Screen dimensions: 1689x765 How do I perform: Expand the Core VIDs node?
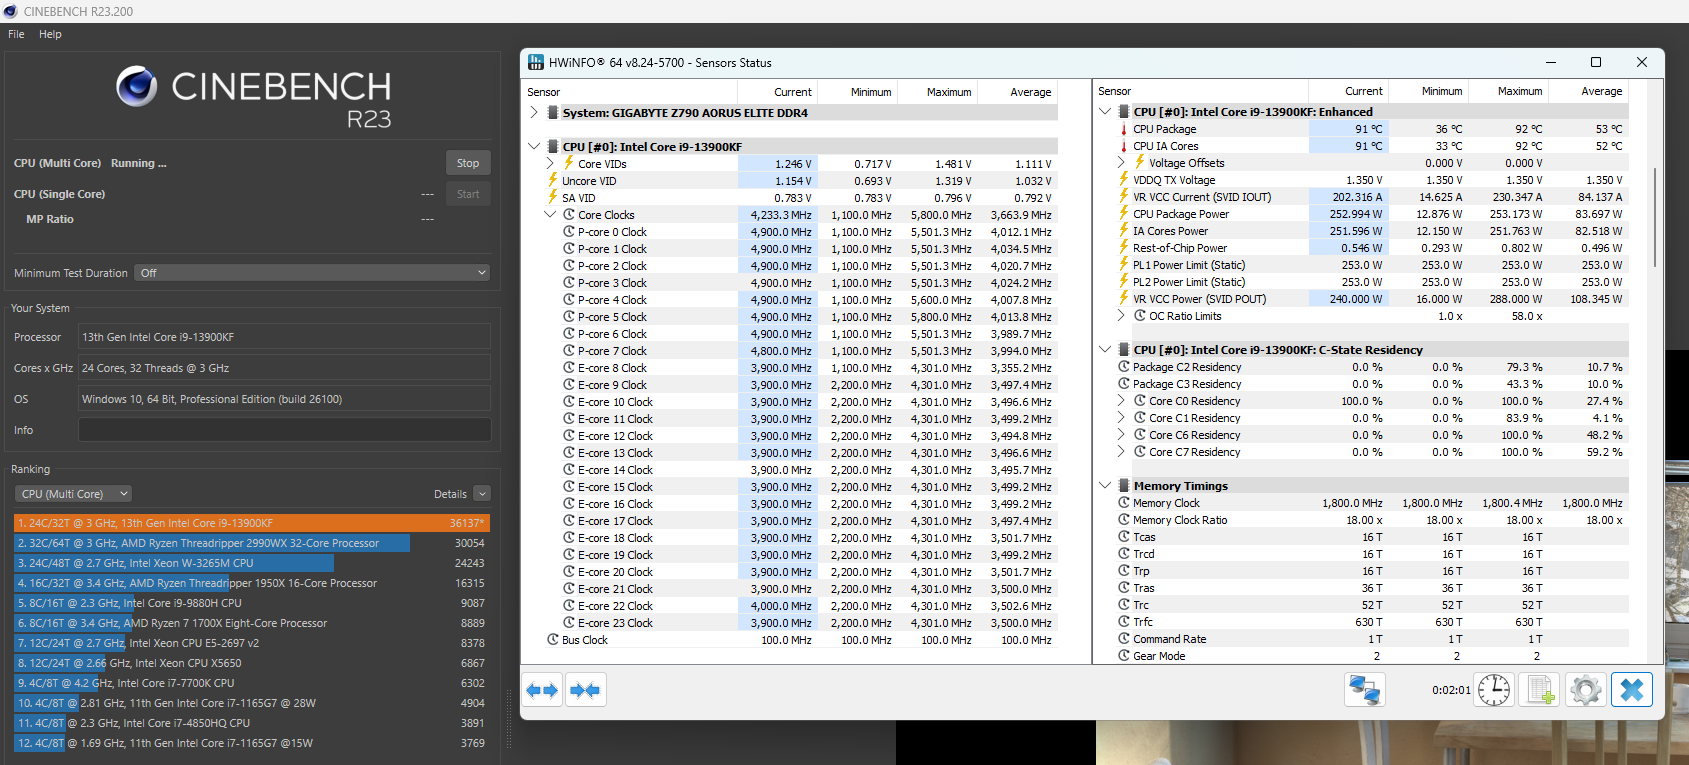550,164
